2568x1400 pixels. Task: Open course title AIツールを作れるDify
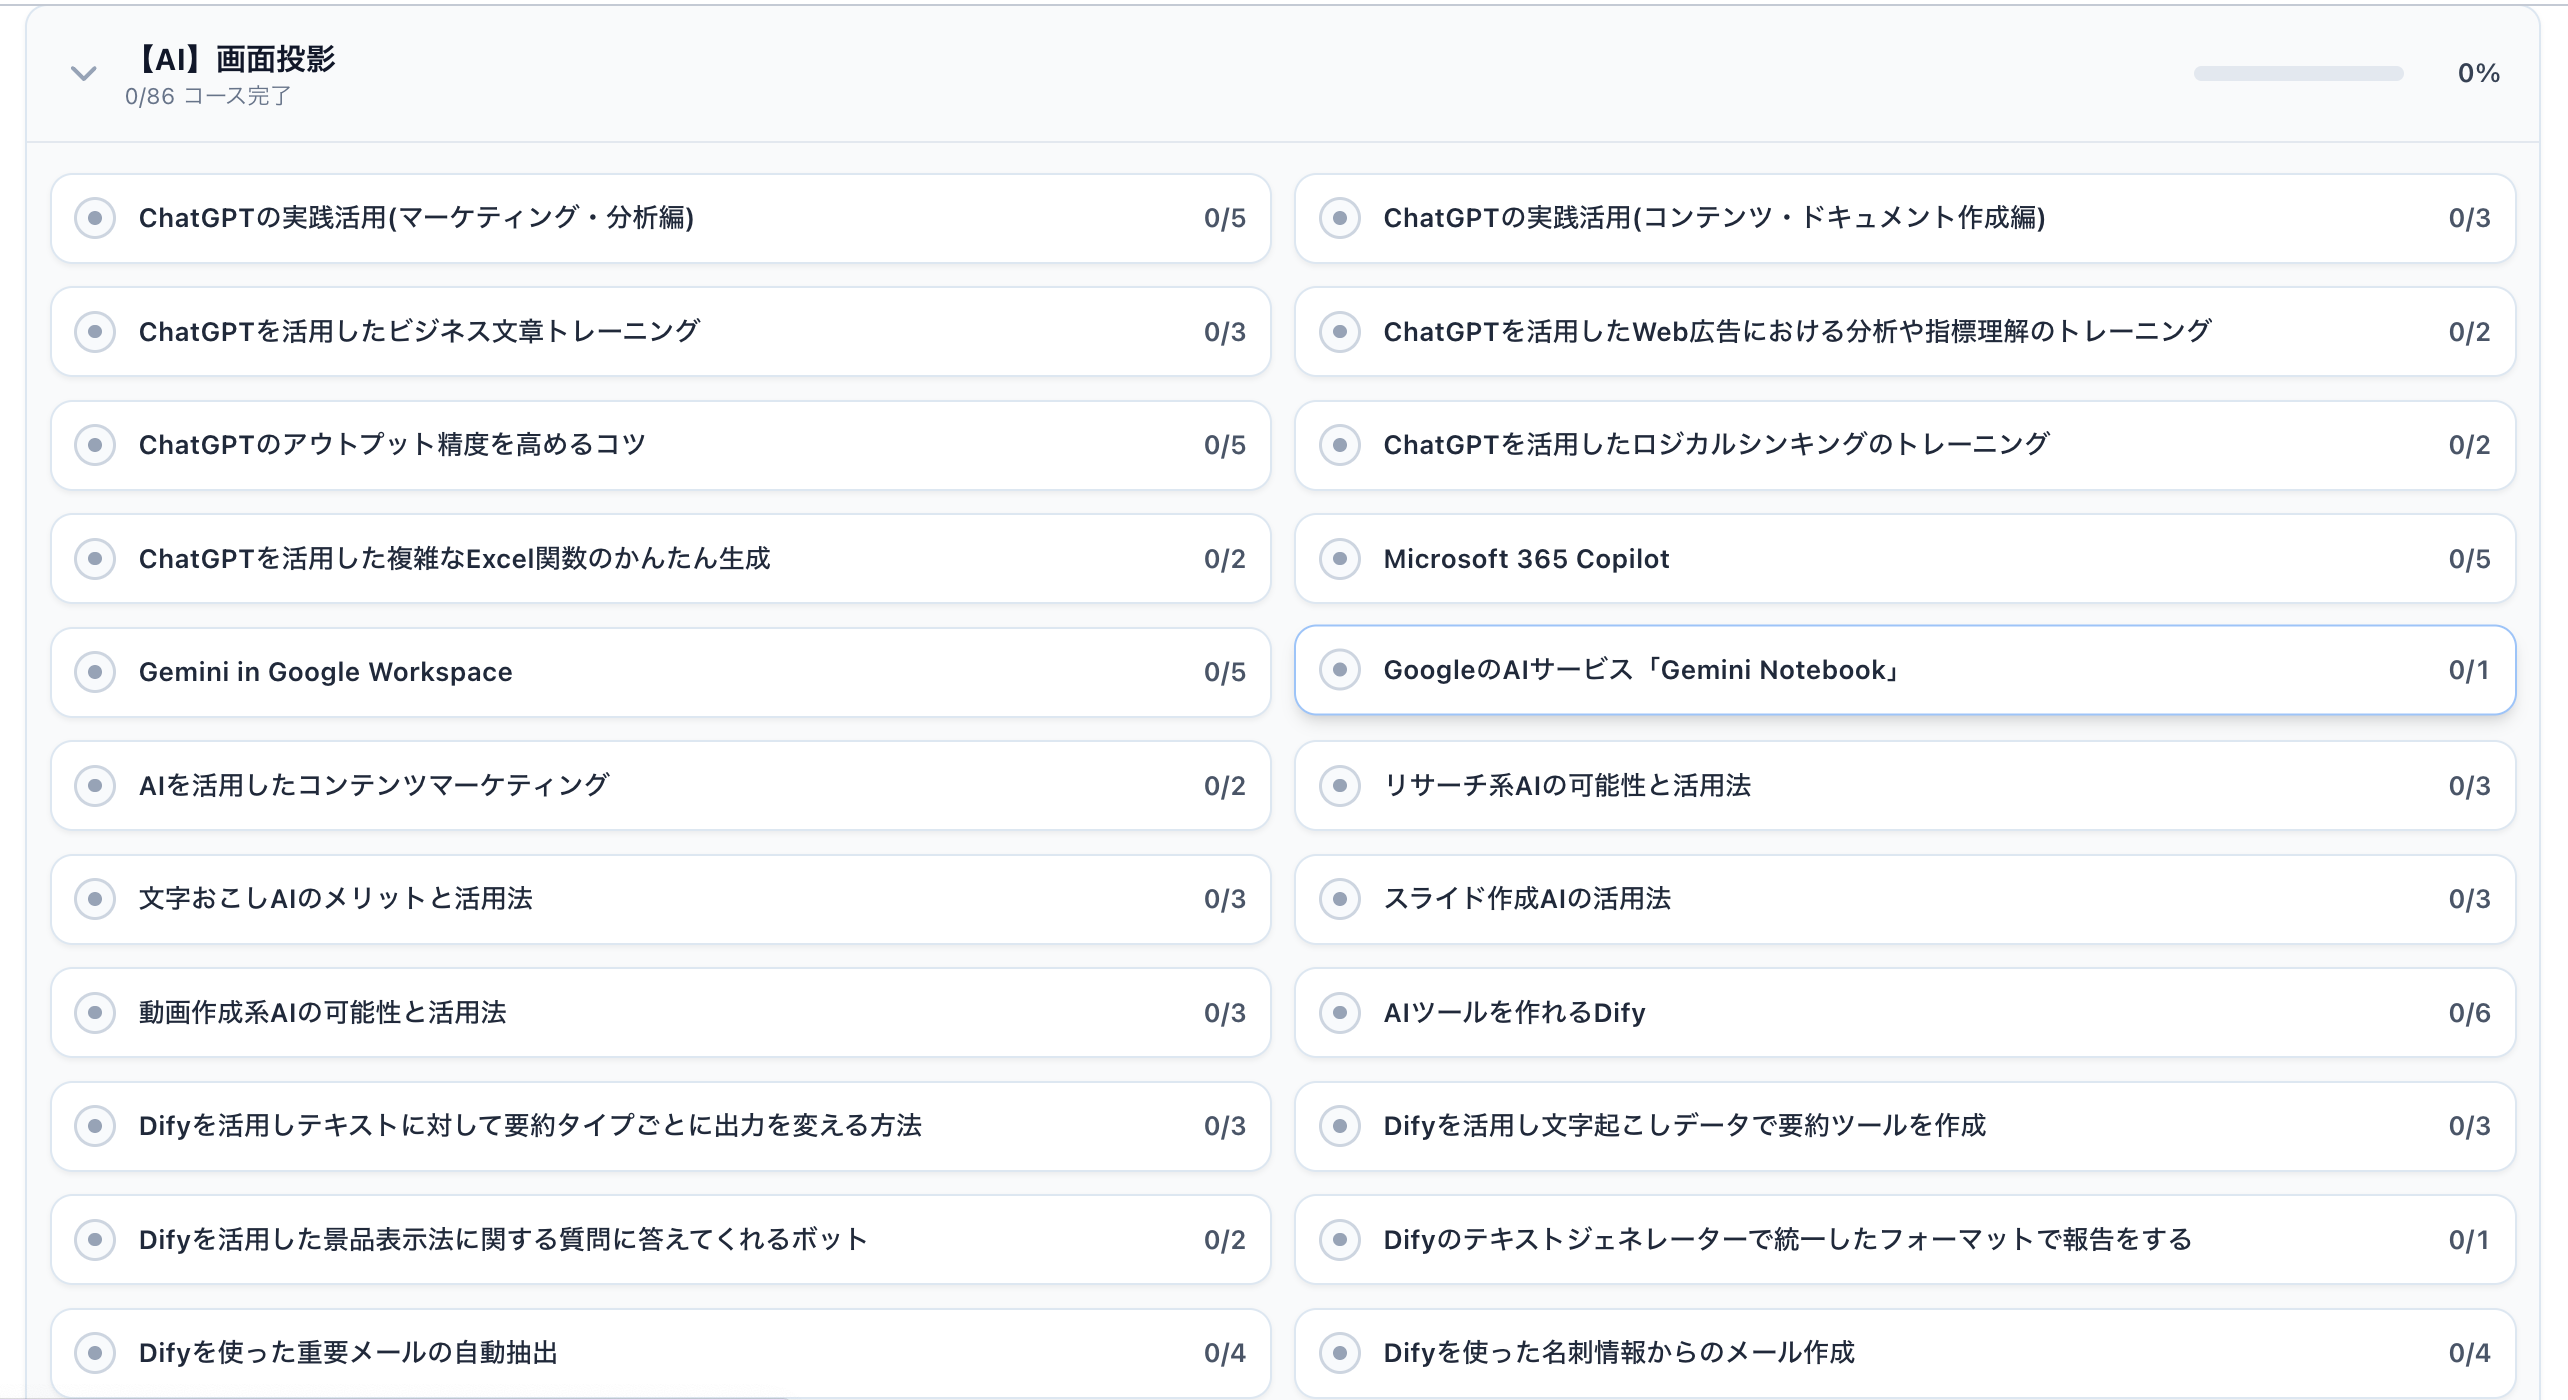pos(1514,1013)
